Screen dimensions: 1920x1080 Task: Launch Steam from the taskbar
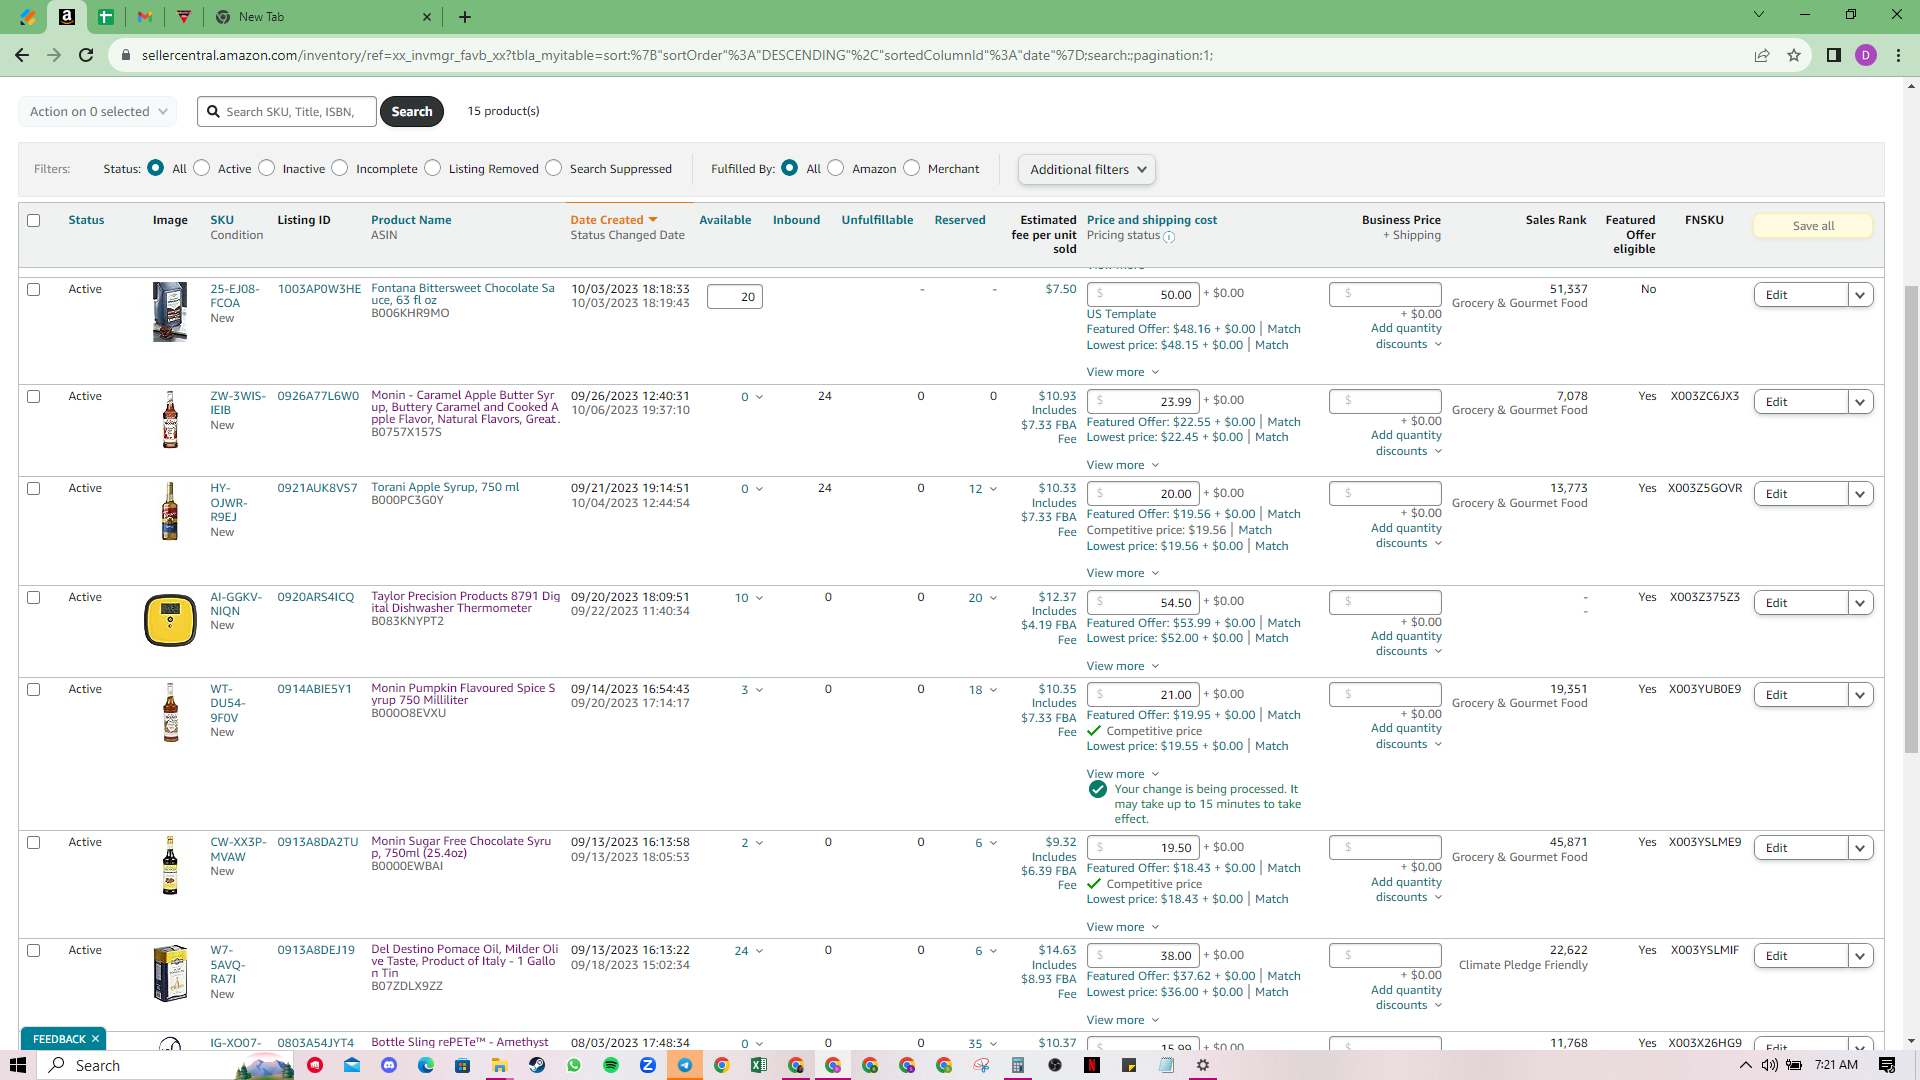coord(537,1065)
